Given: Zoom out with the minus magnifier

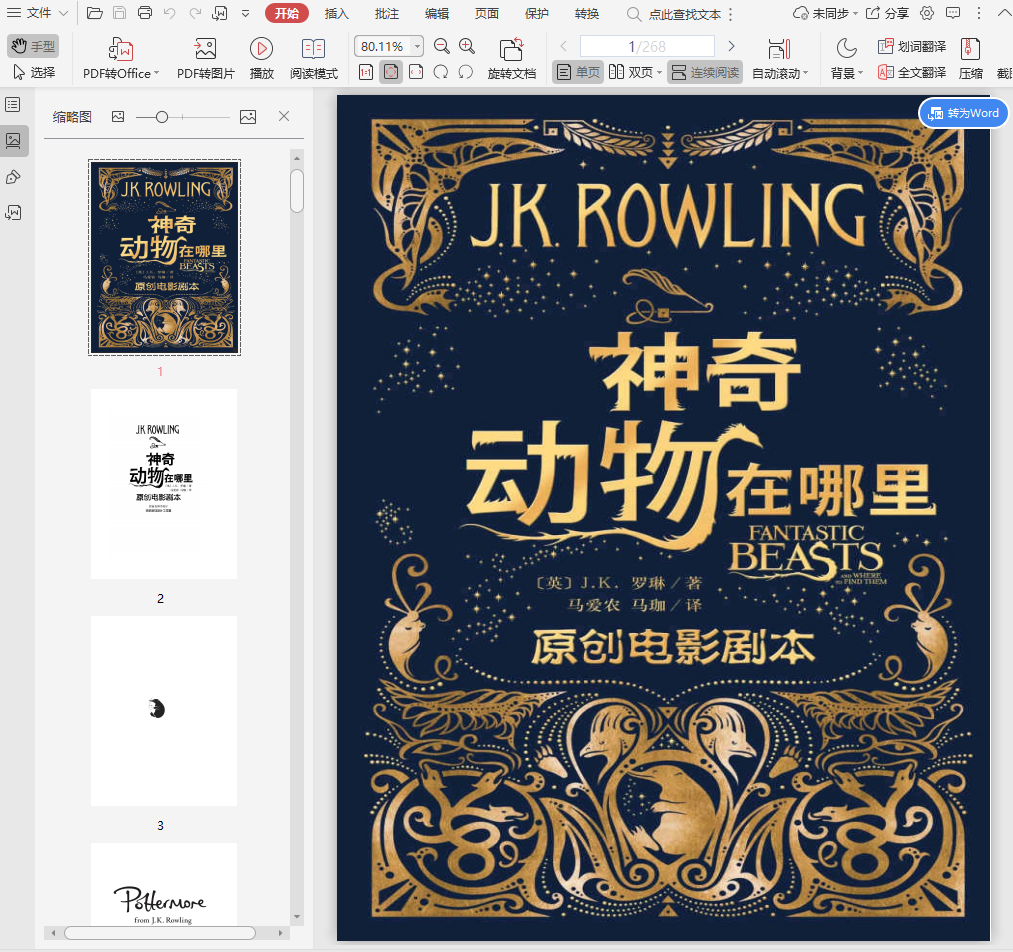Looking at the screenshot, I should 441,46.
